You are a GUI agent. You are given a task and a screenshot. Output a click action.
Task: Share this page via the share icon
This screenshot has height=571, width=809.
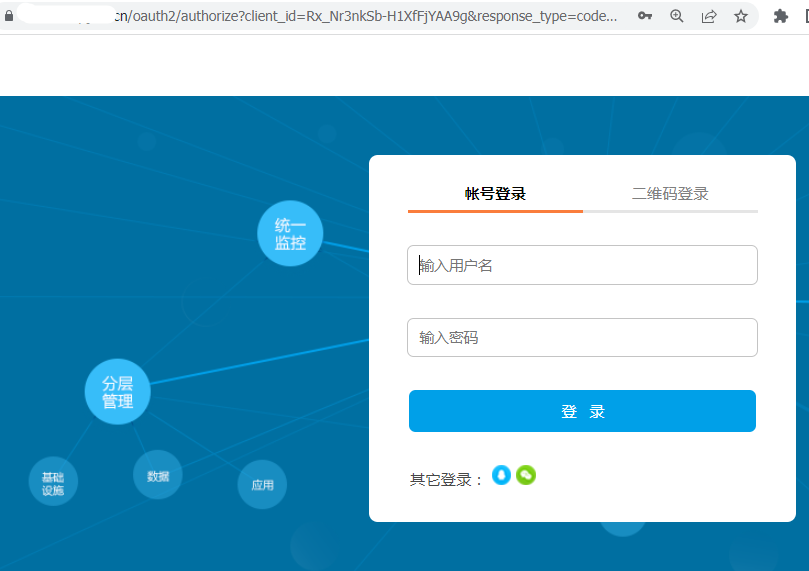pyautogui.click(x=709, y=16)
